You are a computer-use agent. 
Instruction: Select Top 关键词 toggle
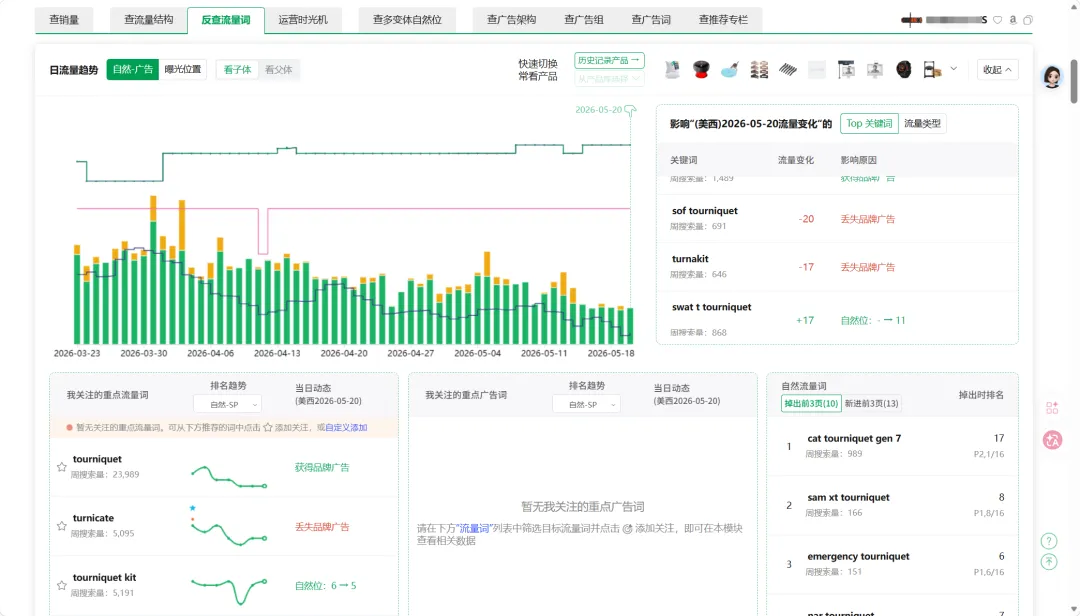(x=869, y=123)
